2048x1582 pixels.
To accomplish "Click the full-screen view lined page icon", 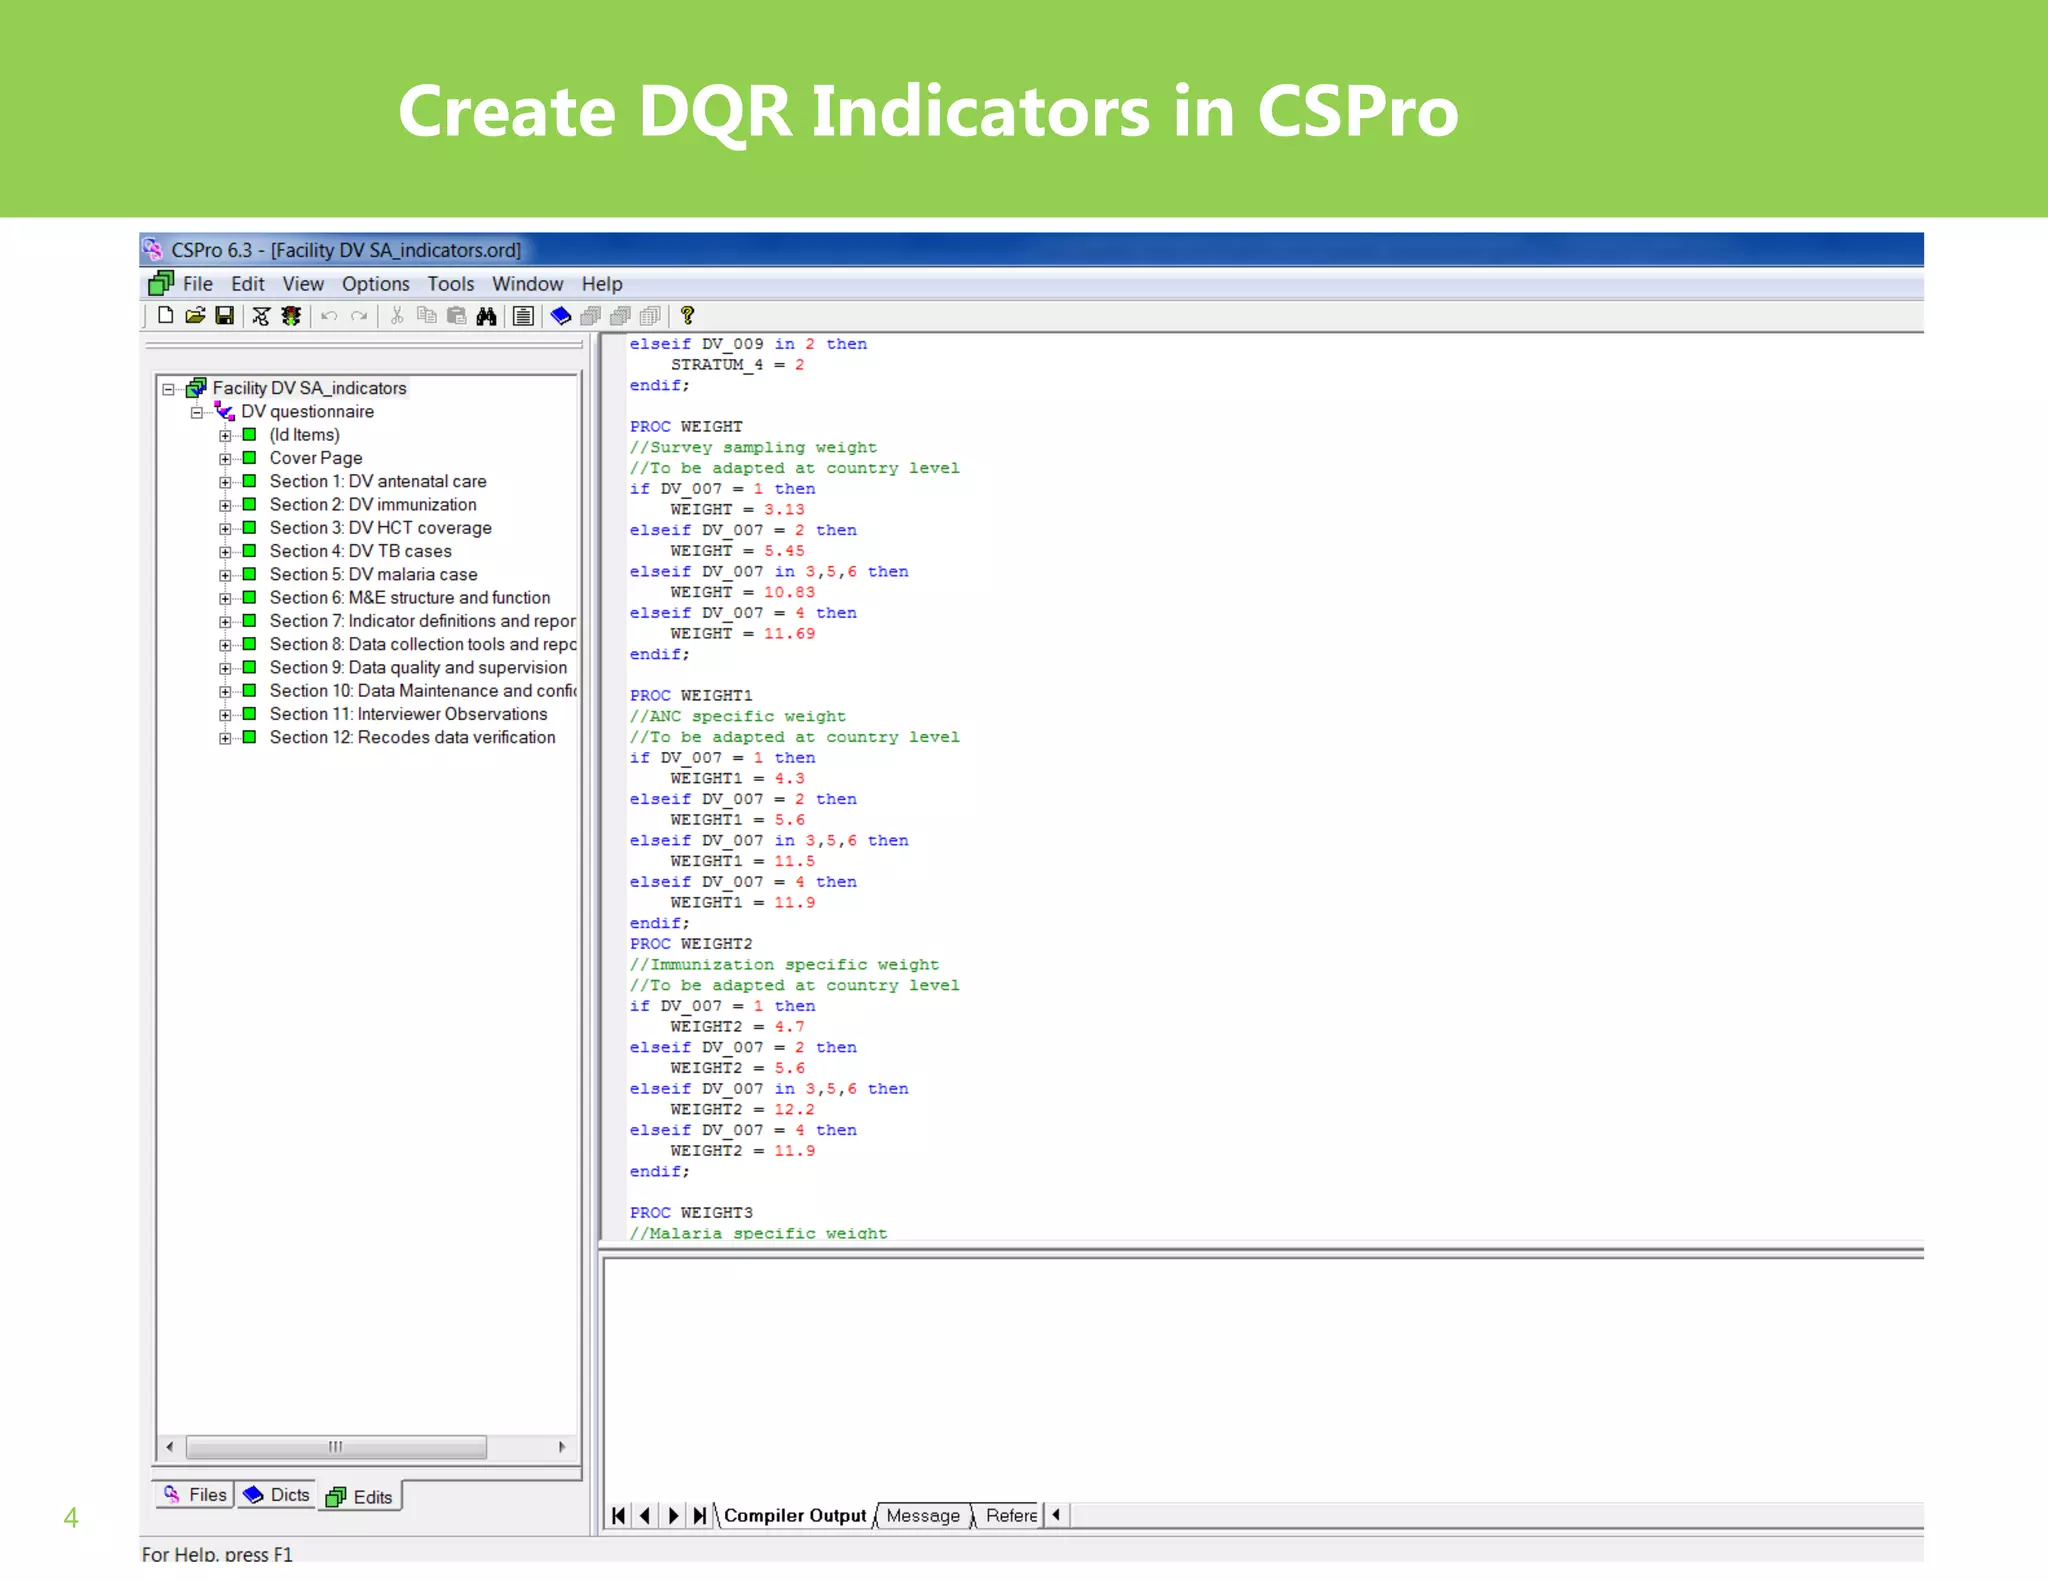I will [x=523, y=316].
